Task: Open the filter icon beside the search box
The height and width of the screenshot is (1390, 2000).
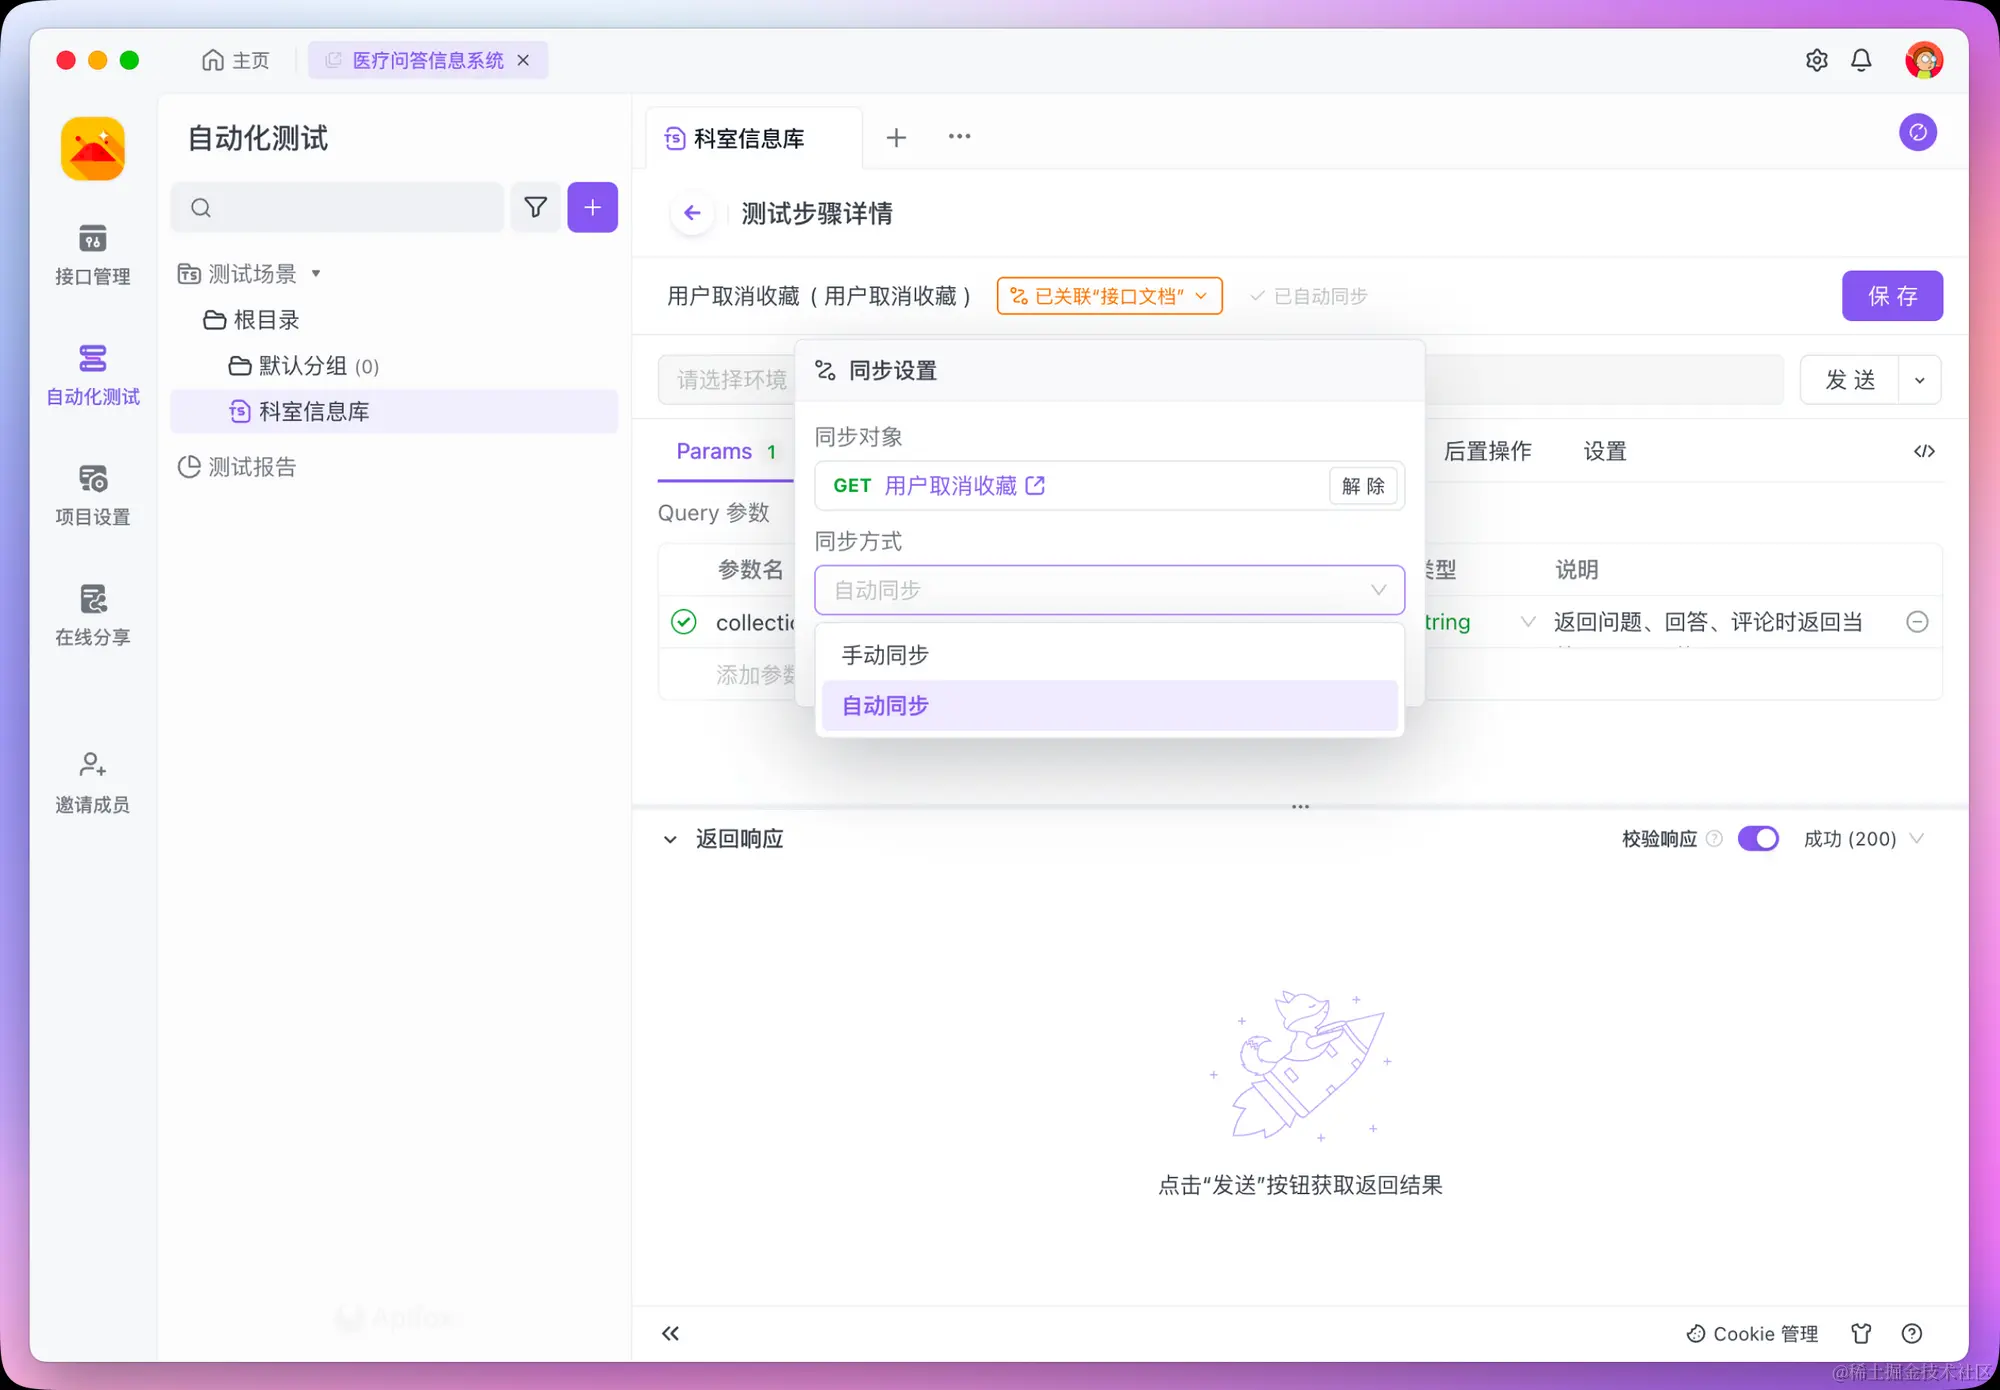Action: pos(536,207)
